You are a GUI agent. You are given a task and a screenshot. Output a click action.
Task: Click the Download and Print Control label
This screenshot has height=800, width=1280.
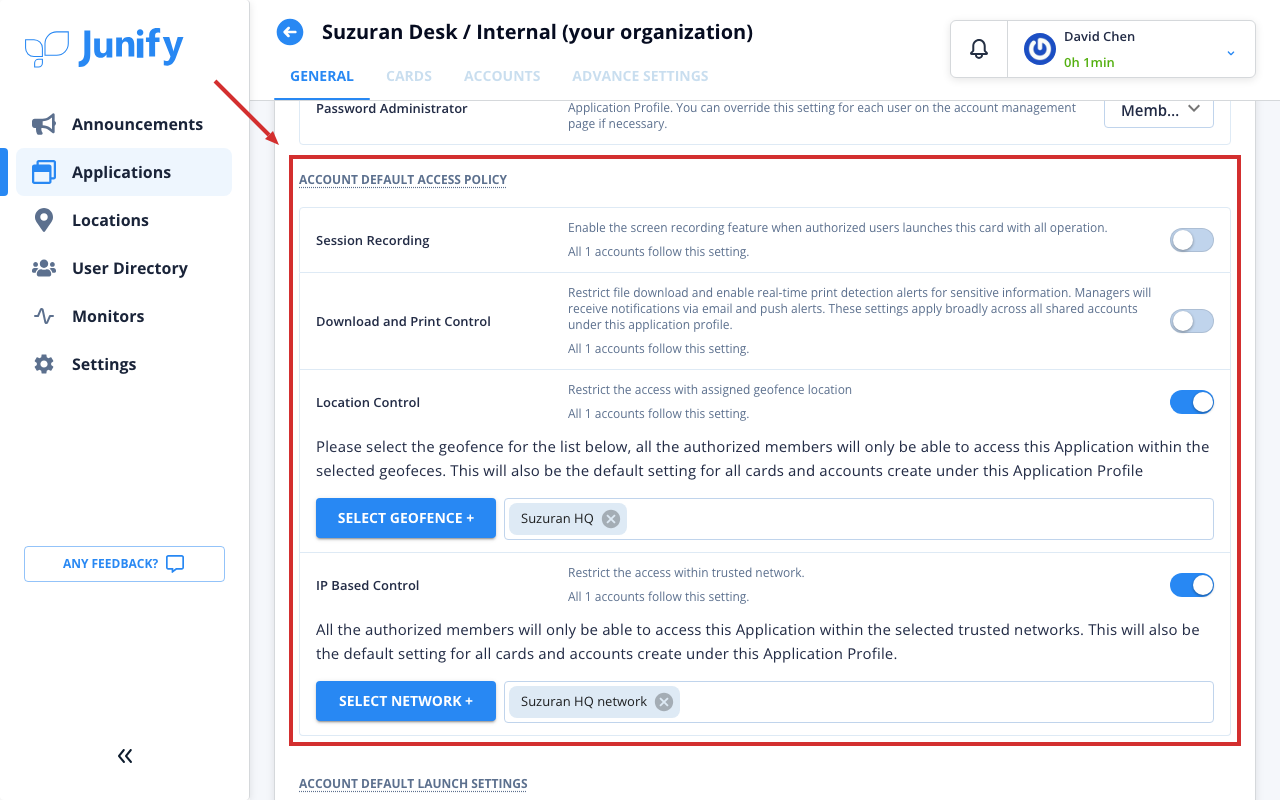tap(403, 321)
